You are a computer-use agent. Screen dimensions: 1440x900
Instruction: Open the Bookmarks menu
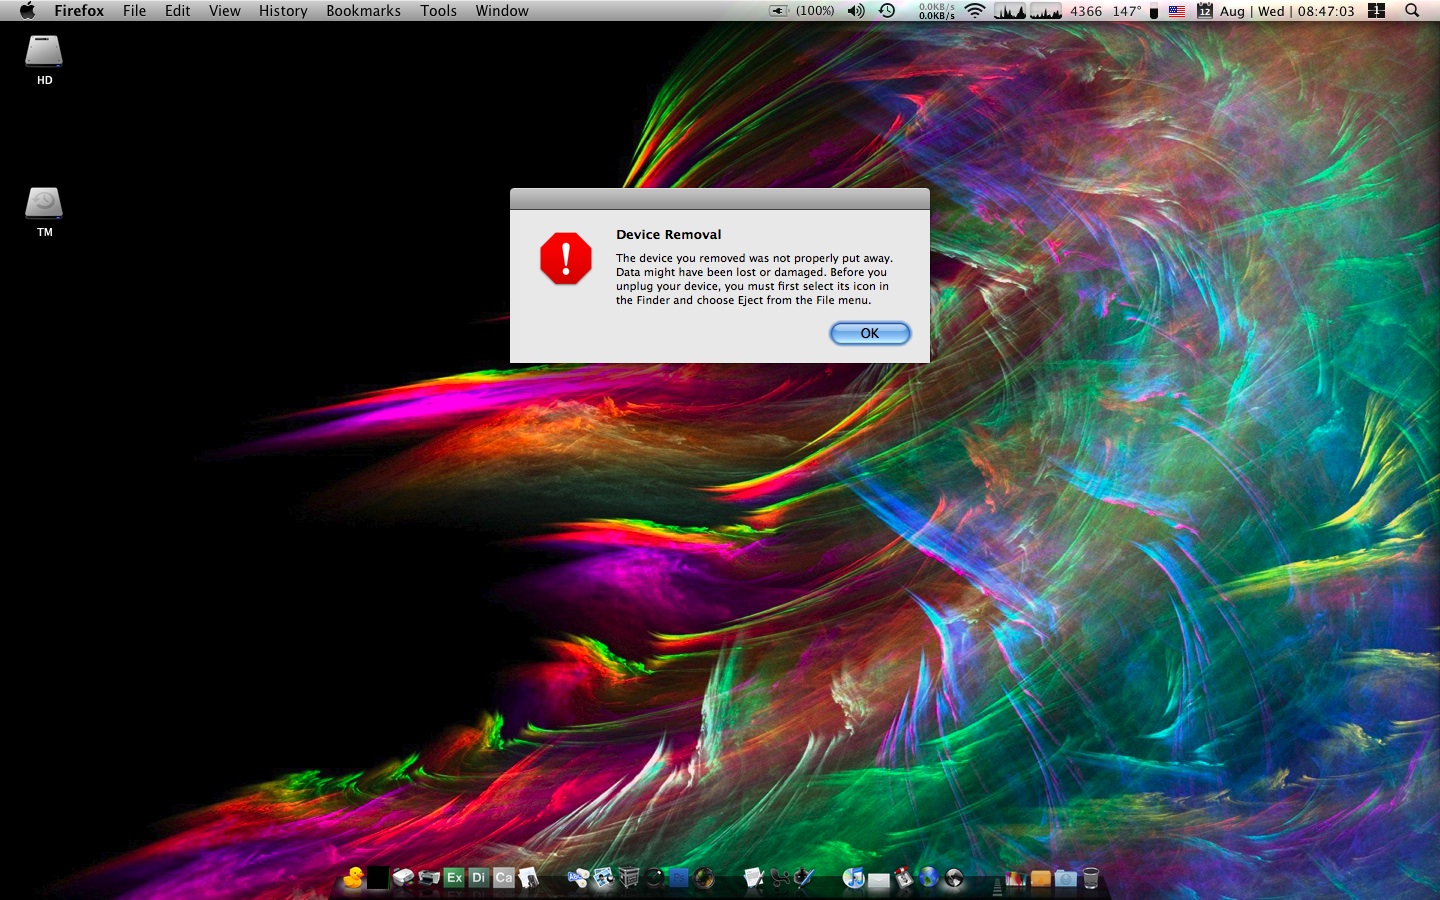pos(363,11)
